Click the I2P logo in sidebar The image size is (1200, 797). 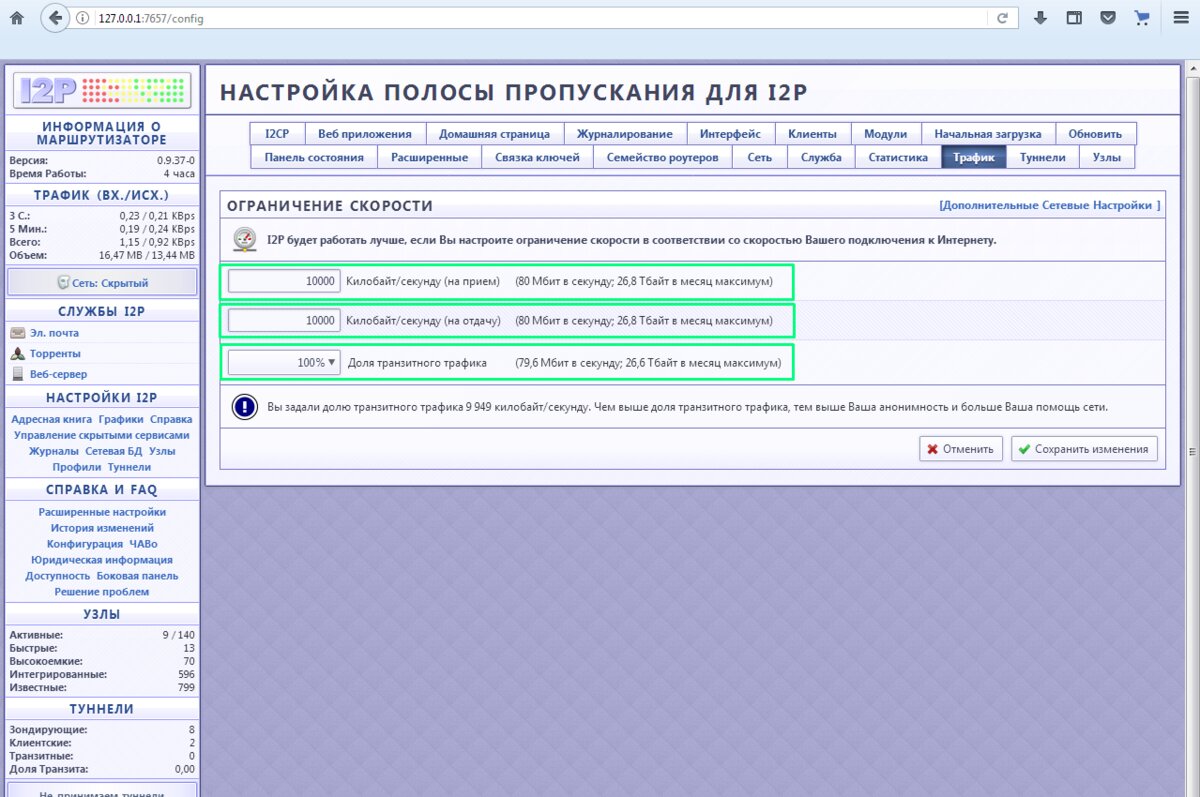pyautogui.click(x=101, y=91)
